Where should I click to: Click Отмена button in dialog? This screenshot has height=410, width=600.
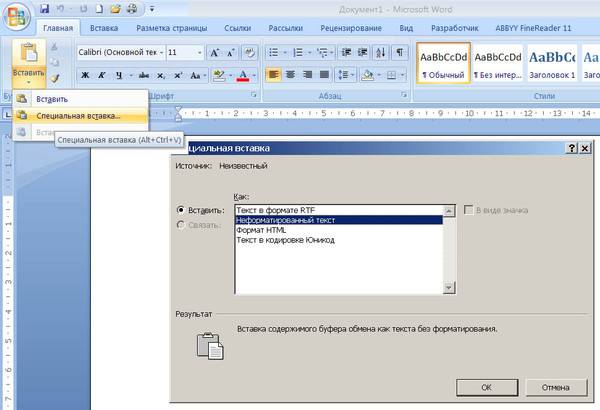[556, 387]
